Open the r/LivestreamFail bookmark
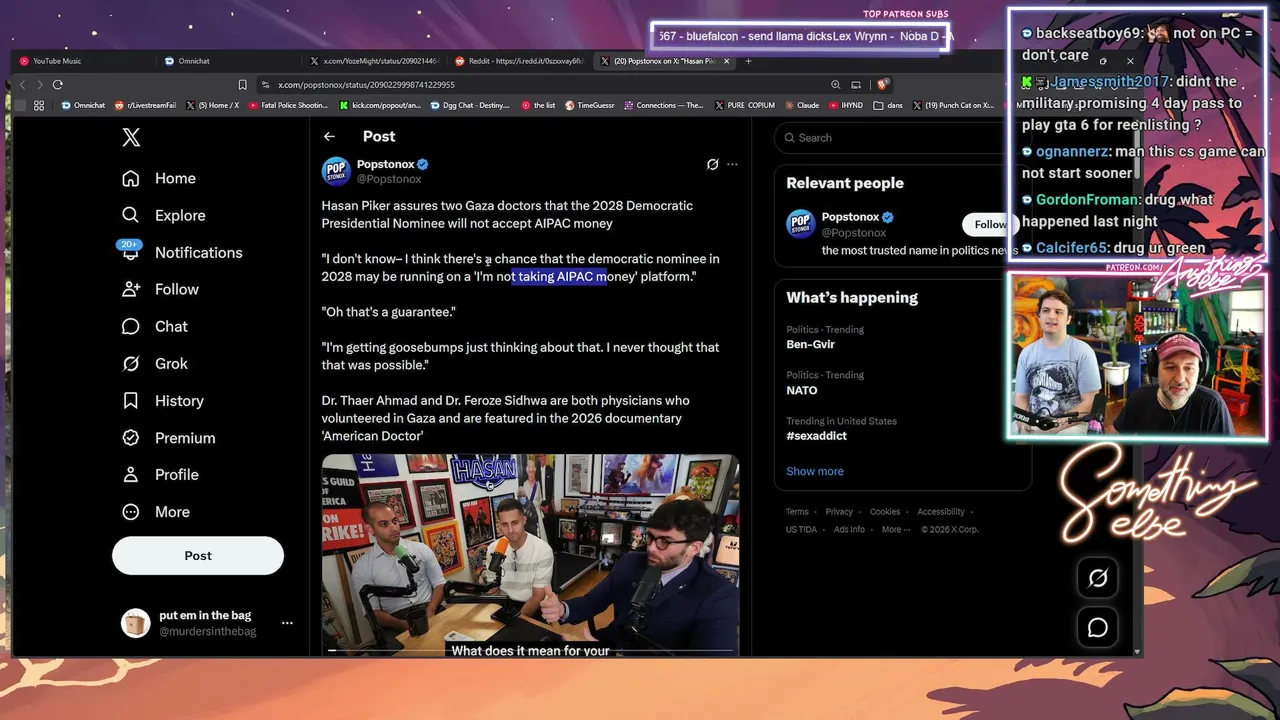1280x720 pixels. pyautogui.click(x=146, y=105)
